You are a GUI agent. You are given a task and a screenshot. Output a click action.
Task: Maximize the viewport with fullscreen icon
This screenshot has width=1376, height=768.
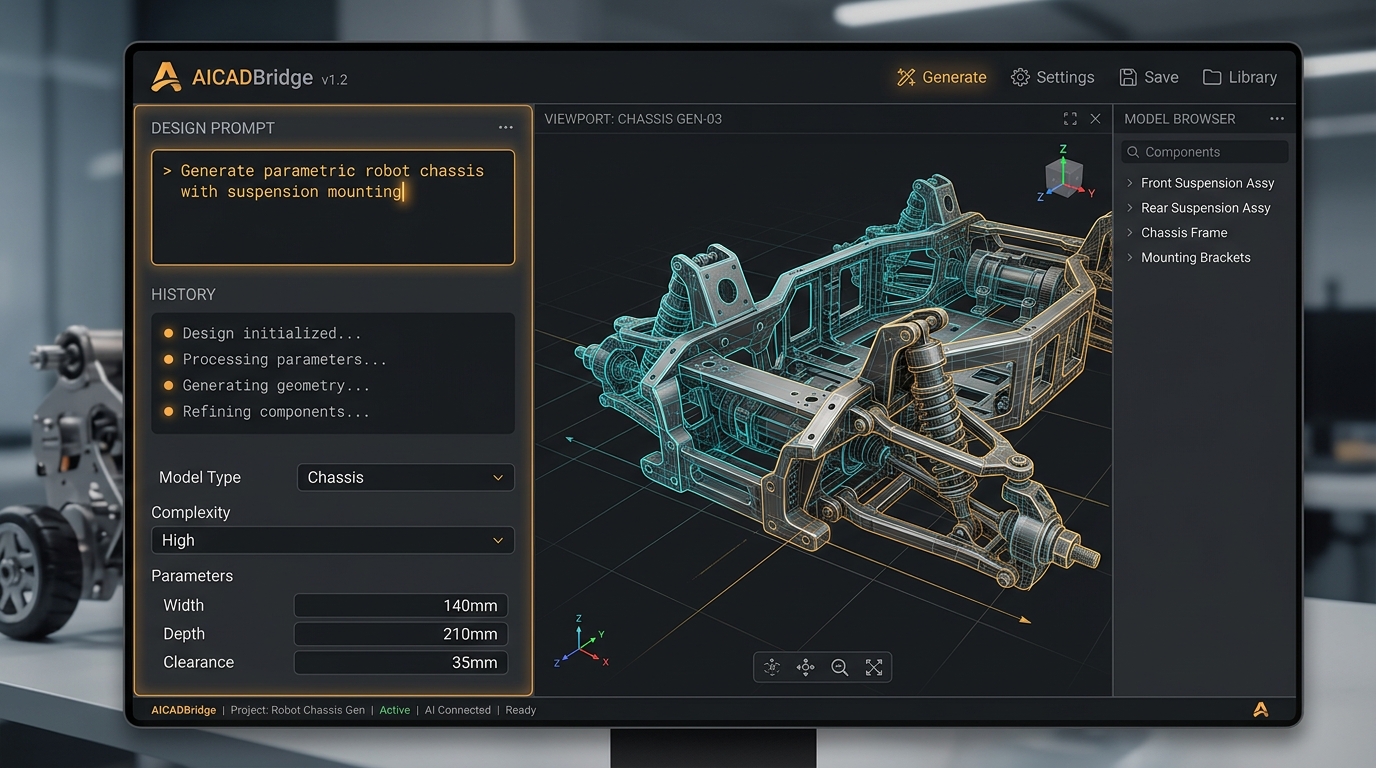pyautogui.click(x=1070, y=118)
